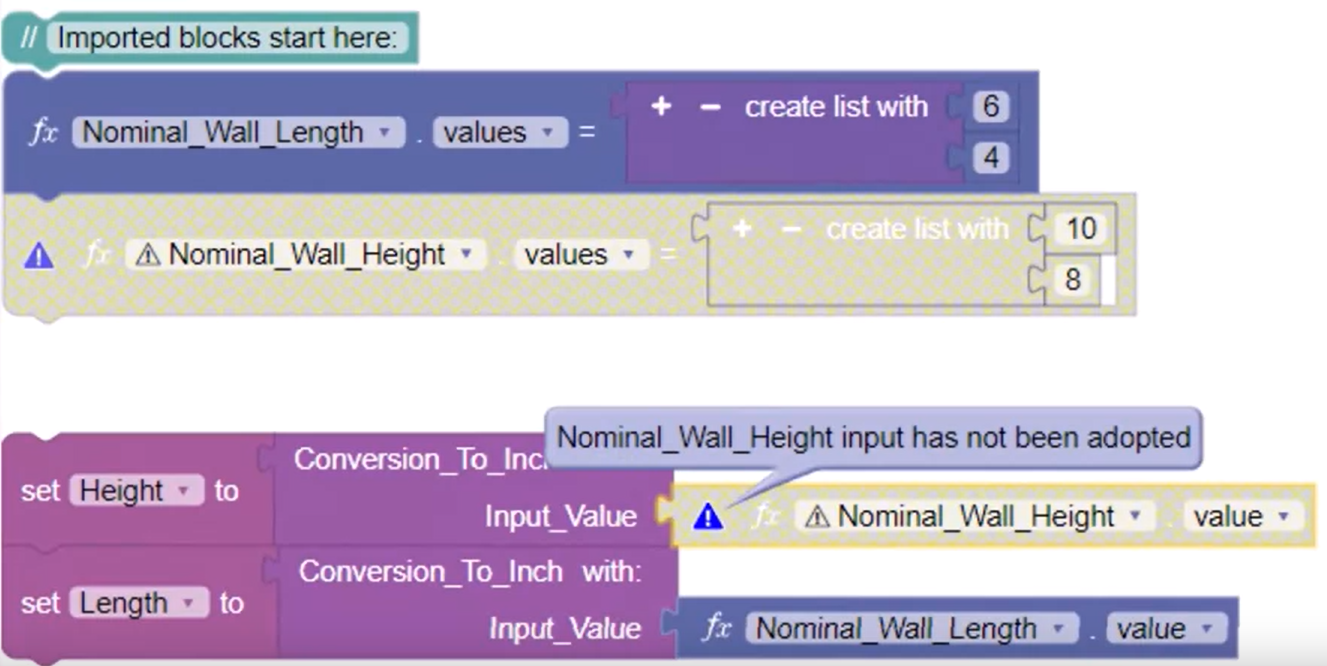The image size is (1327, 666).
Task: Open the Nominal_Wall_Length dropdown in values assignment
Action: point(238,132)
